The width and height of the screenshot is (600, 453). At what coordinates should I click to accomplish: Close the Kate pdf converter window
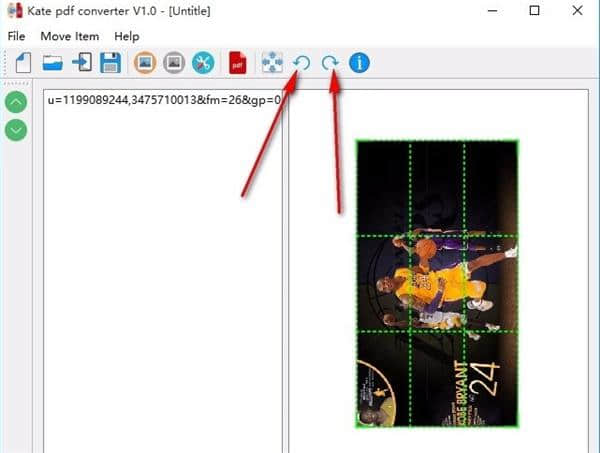click(577, 10)
